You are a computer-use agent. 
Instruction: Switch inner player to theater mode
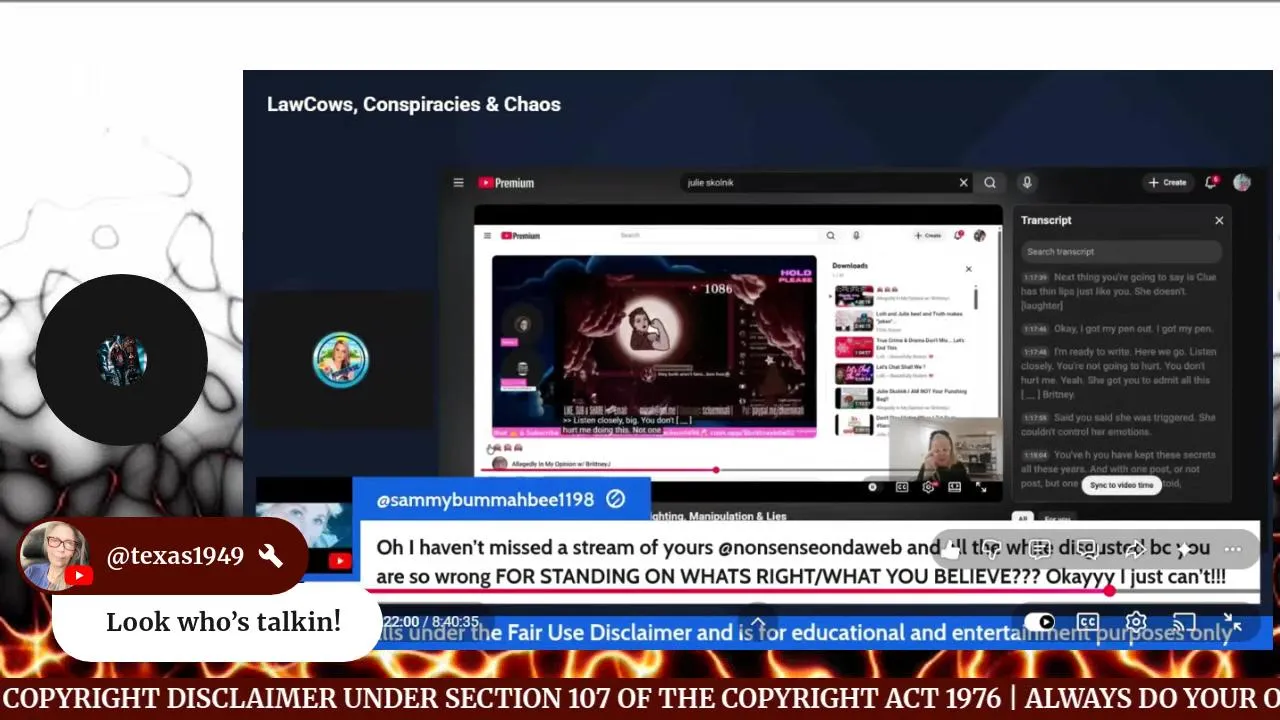pyautogui.click(x=954, y=487)
